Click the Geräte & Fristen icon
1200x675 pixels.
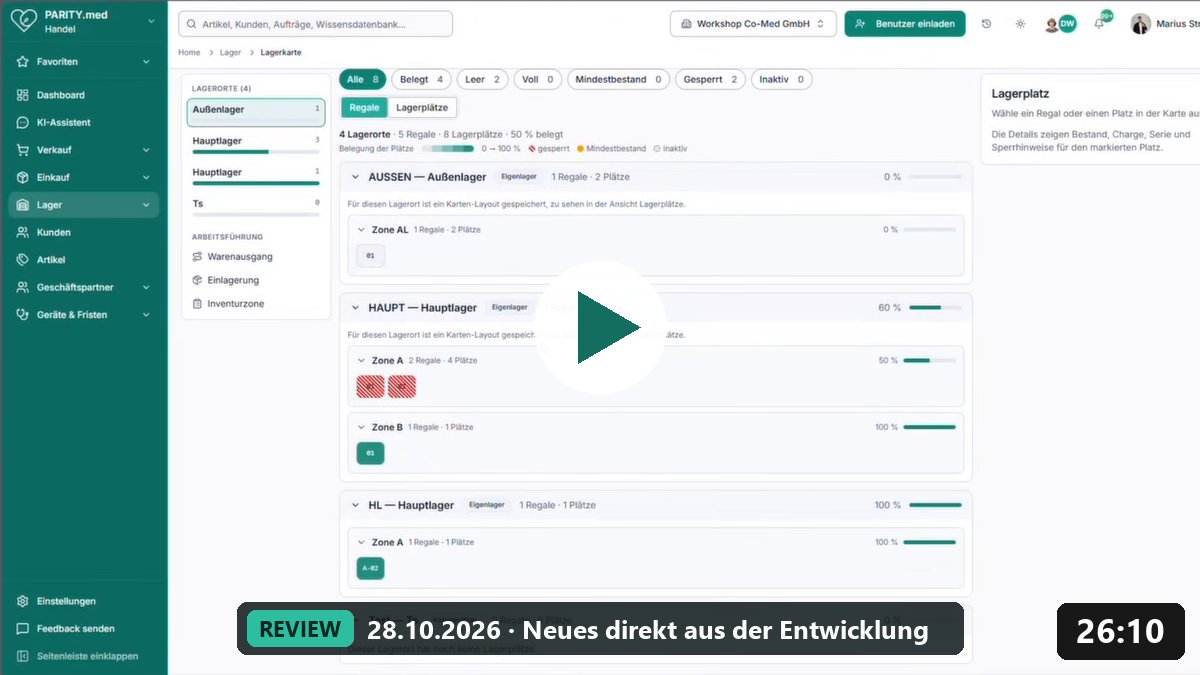coord(22,315)
